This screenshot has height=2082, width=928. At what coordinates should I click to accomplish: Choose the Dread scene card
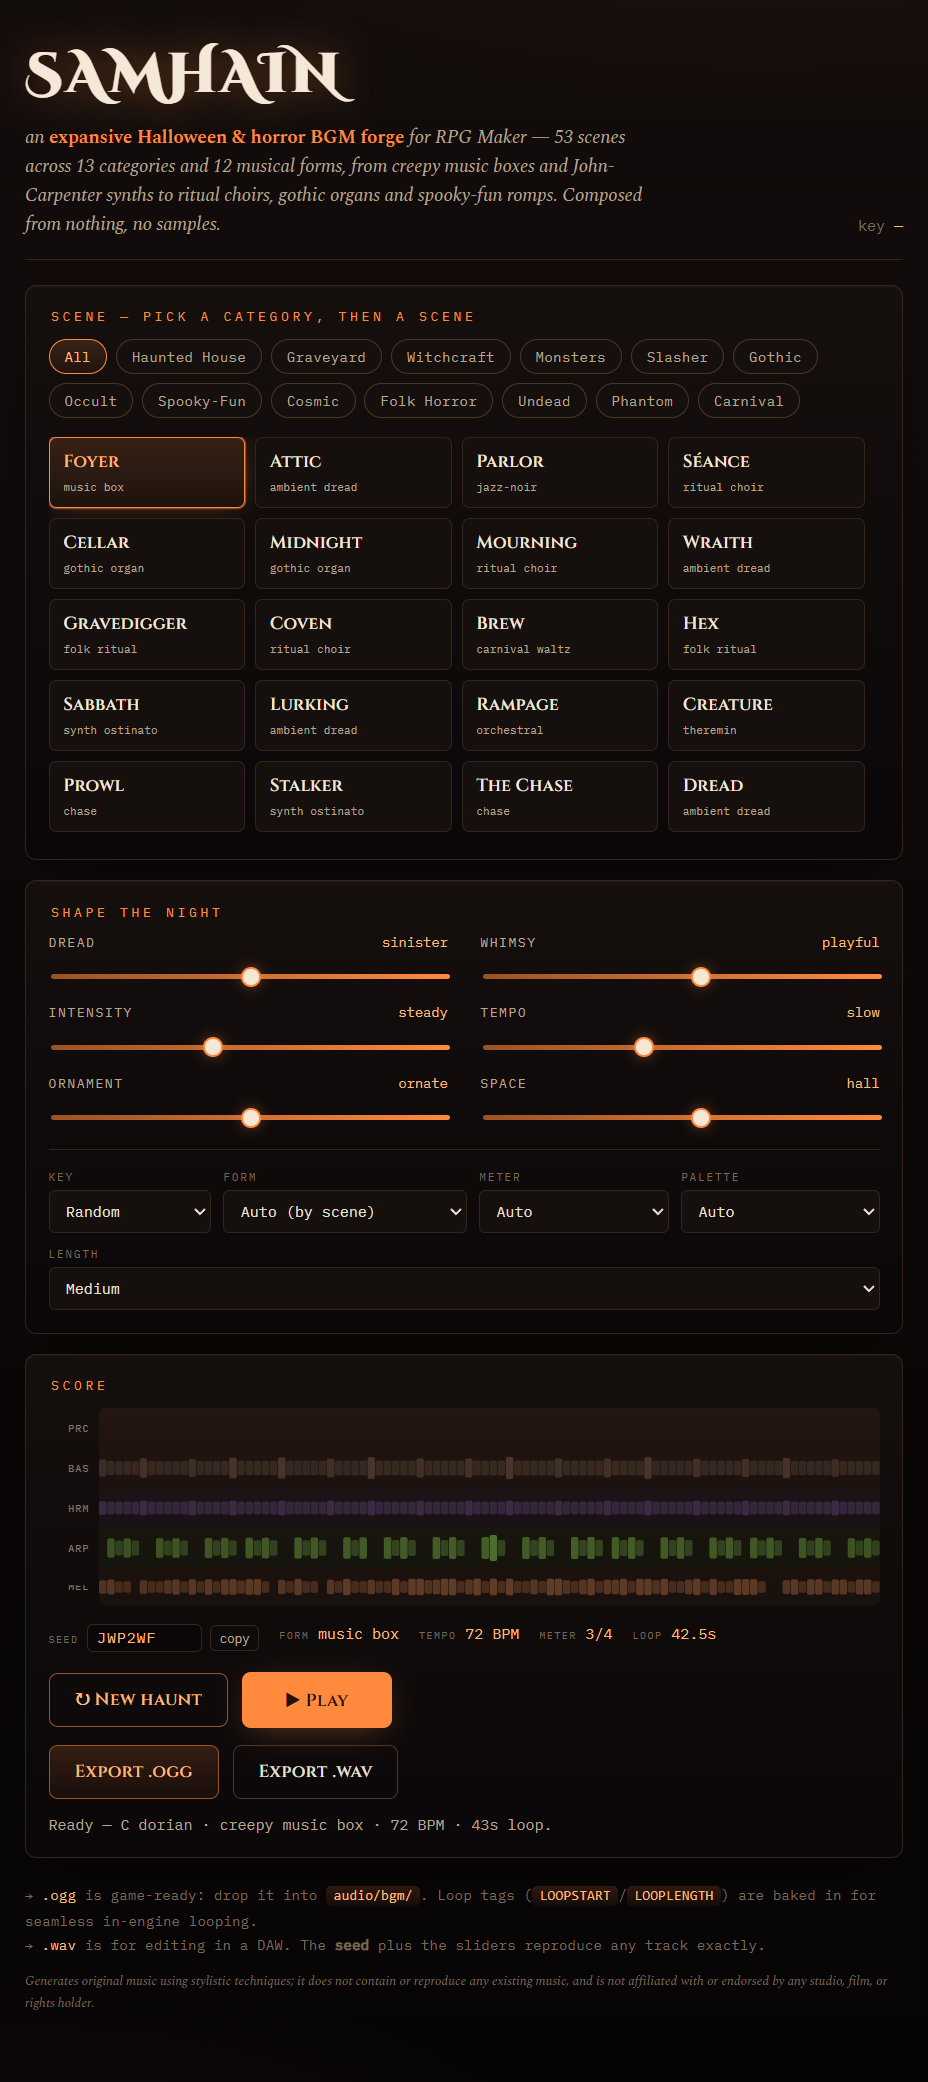[766, 796]
